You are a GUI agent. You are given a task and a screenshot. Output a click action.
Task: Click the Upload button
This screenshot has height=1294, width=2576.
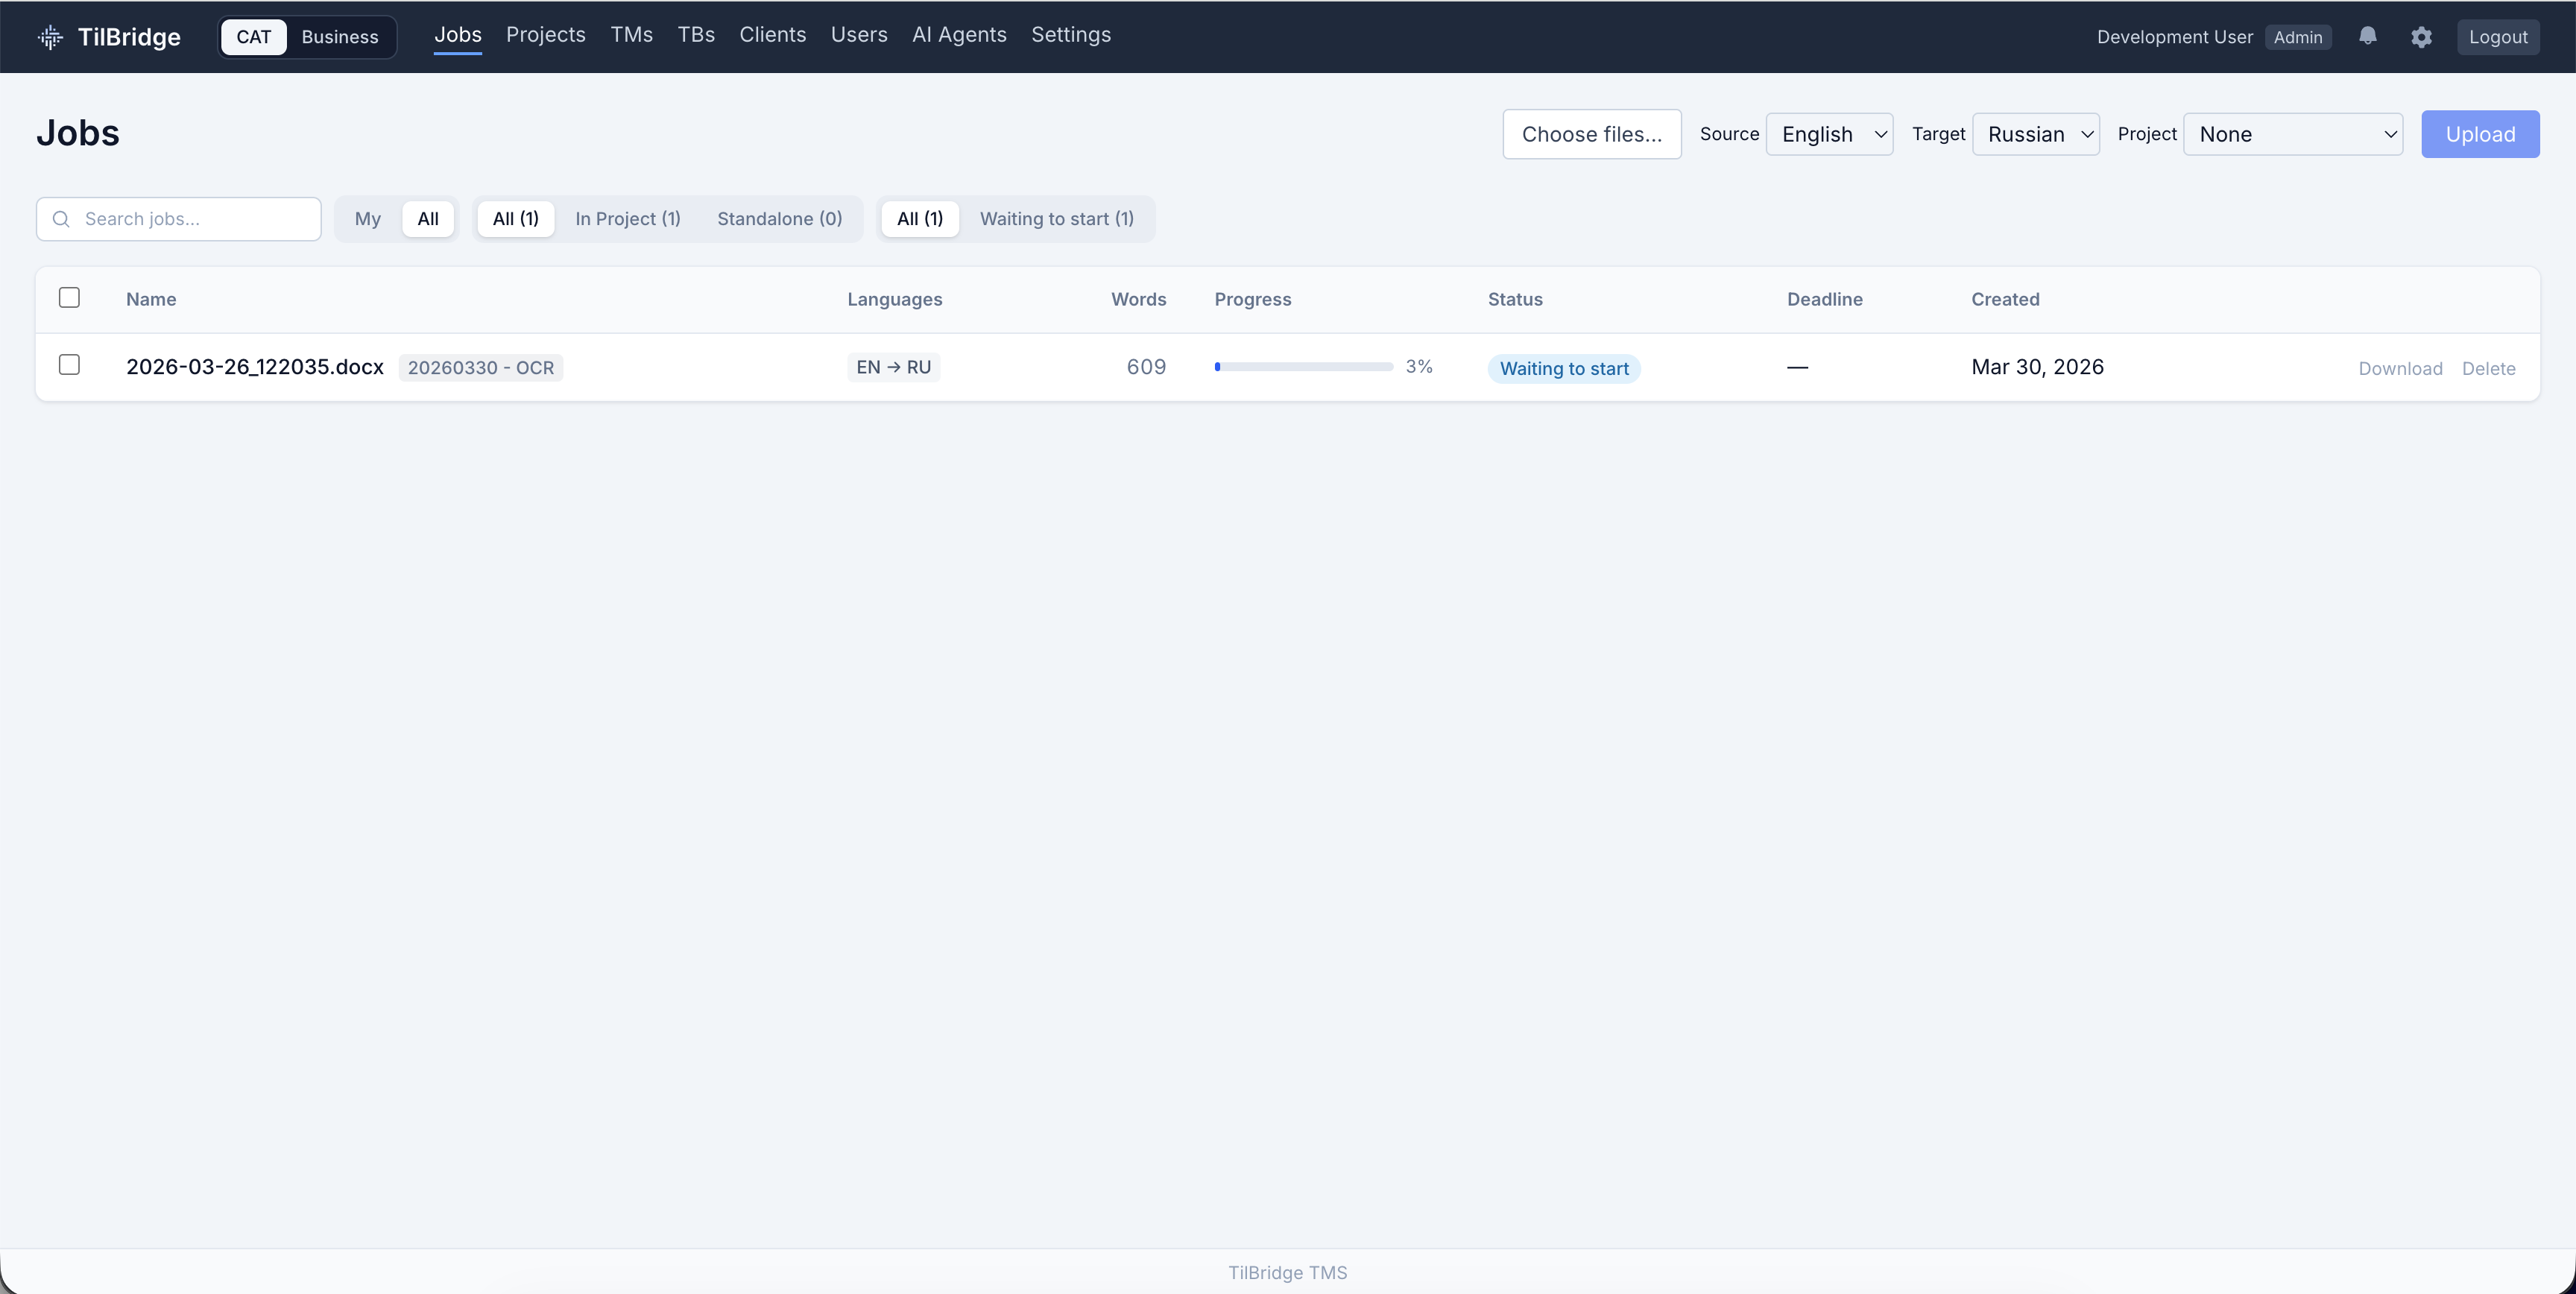pos(2479,134)
